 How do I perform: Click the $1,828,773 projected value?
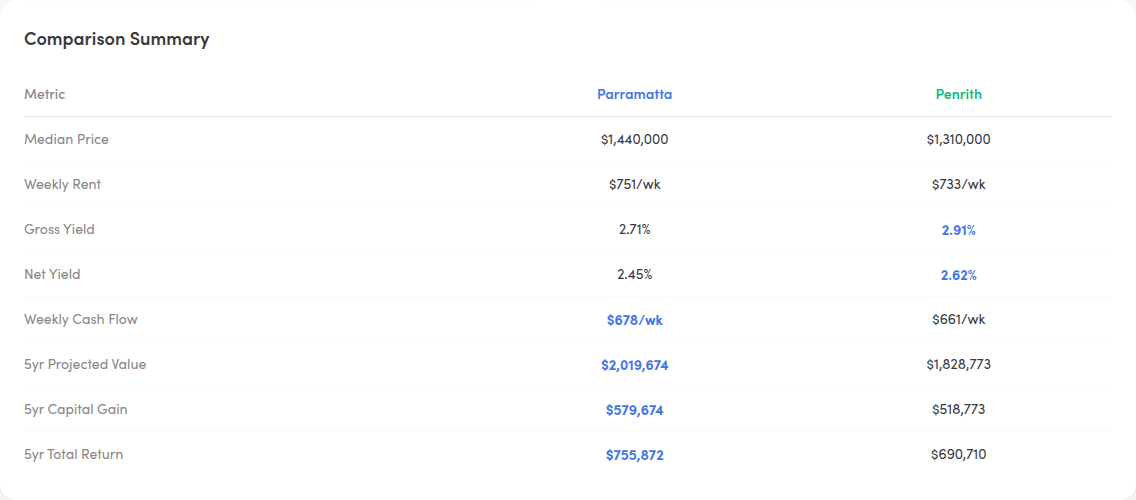pos(958,364)
